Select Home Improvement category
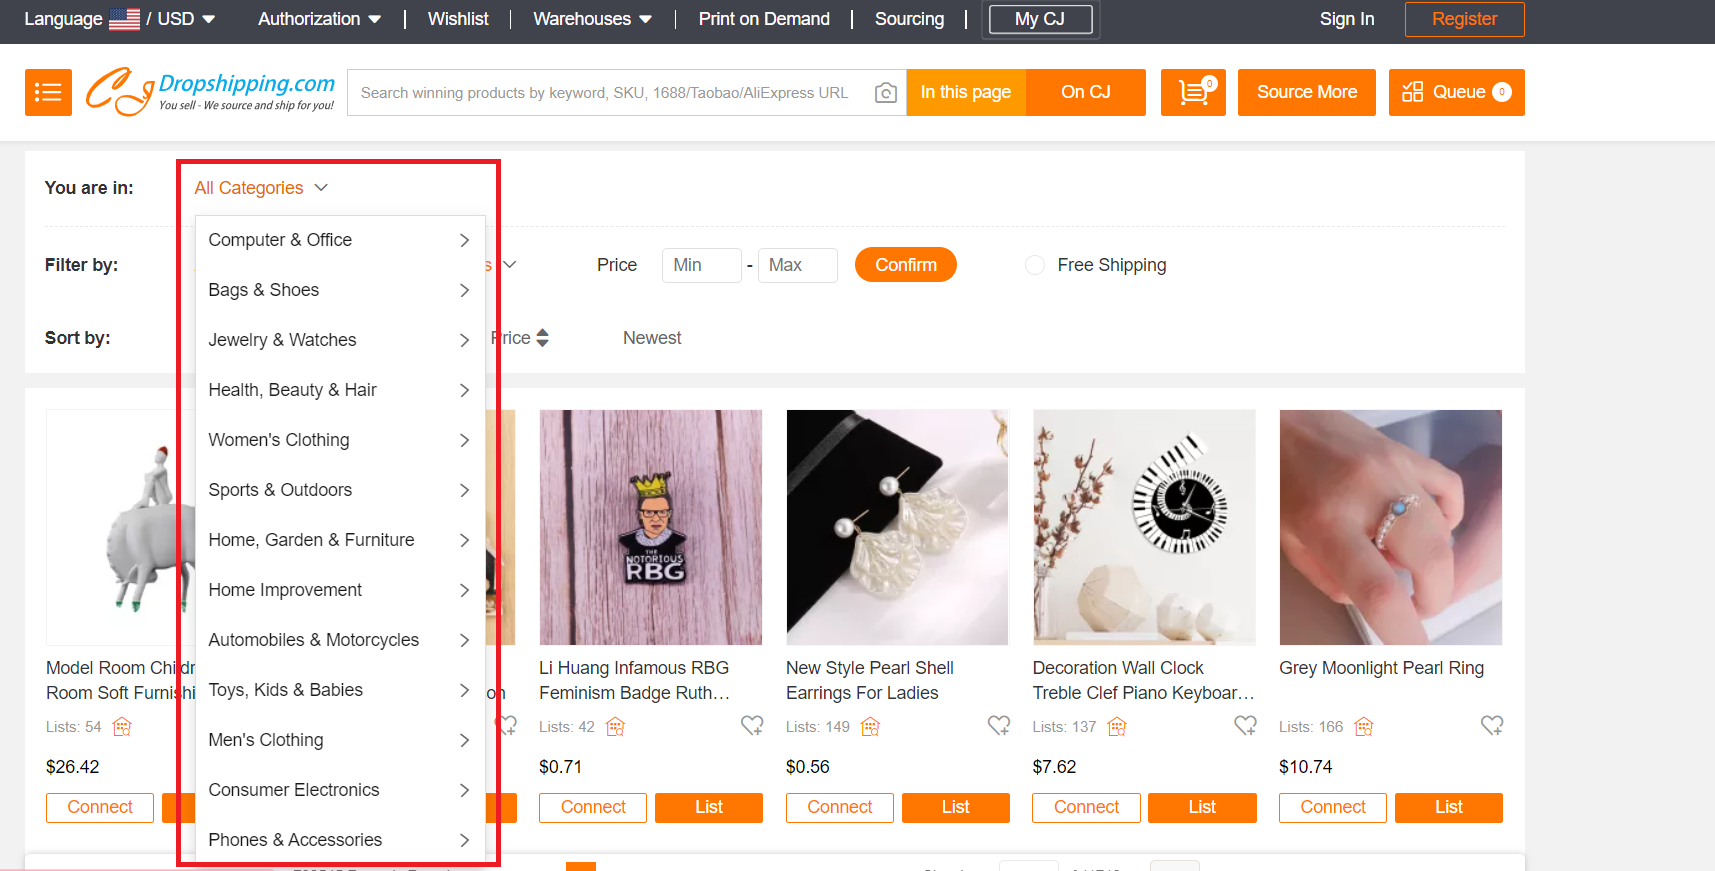This screenshot has height=871, width=1715. (340, 590)
